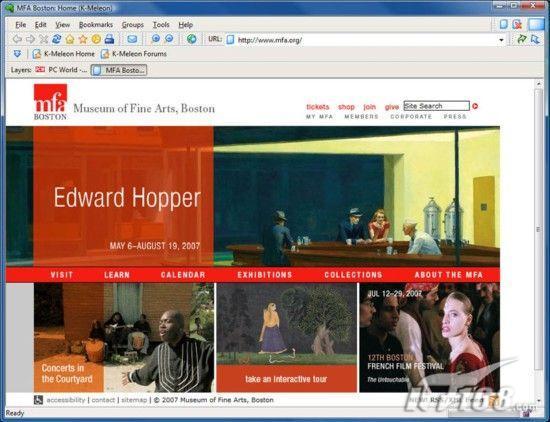This screenshot has width=550, height=422.
Task: Click ABOUT THE MFA in navigation bar
Action: (x=449, y=275)
